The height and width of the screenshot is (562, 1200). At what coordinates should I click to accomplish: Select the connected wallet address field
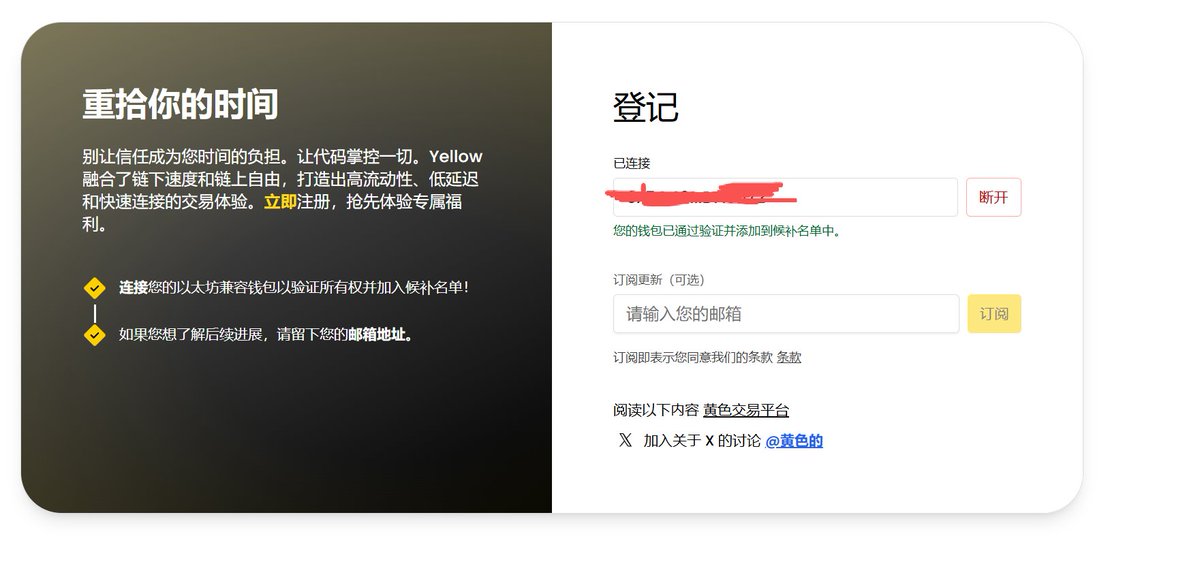[786, 197]
